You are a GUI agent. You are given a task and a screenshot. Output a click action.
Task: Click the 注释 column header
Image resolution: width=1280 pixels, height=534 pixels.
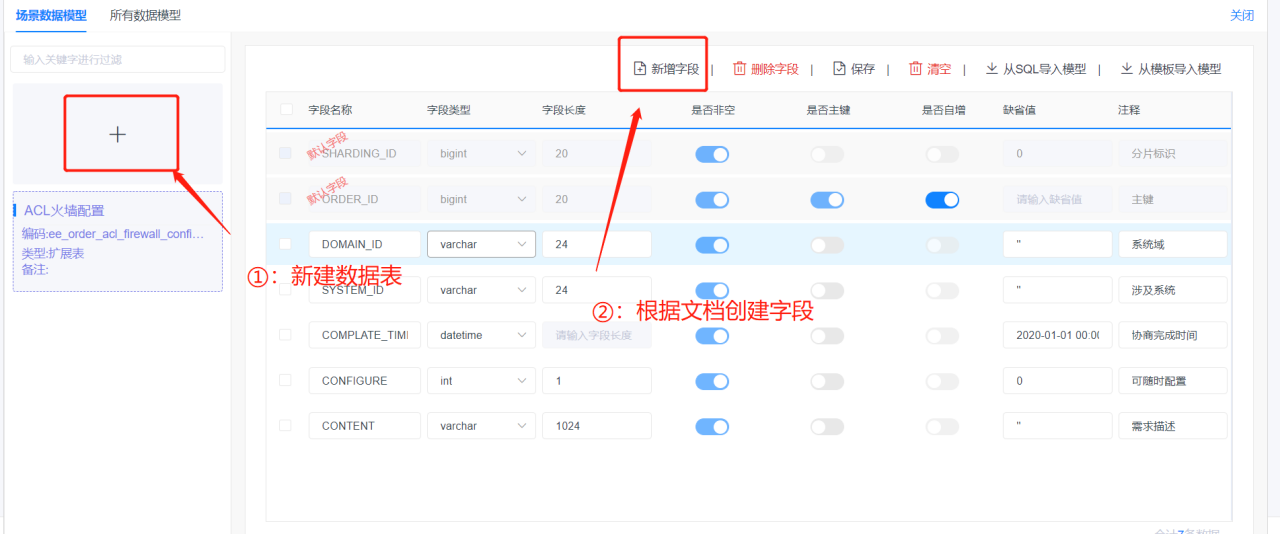tap(1129, 110)
